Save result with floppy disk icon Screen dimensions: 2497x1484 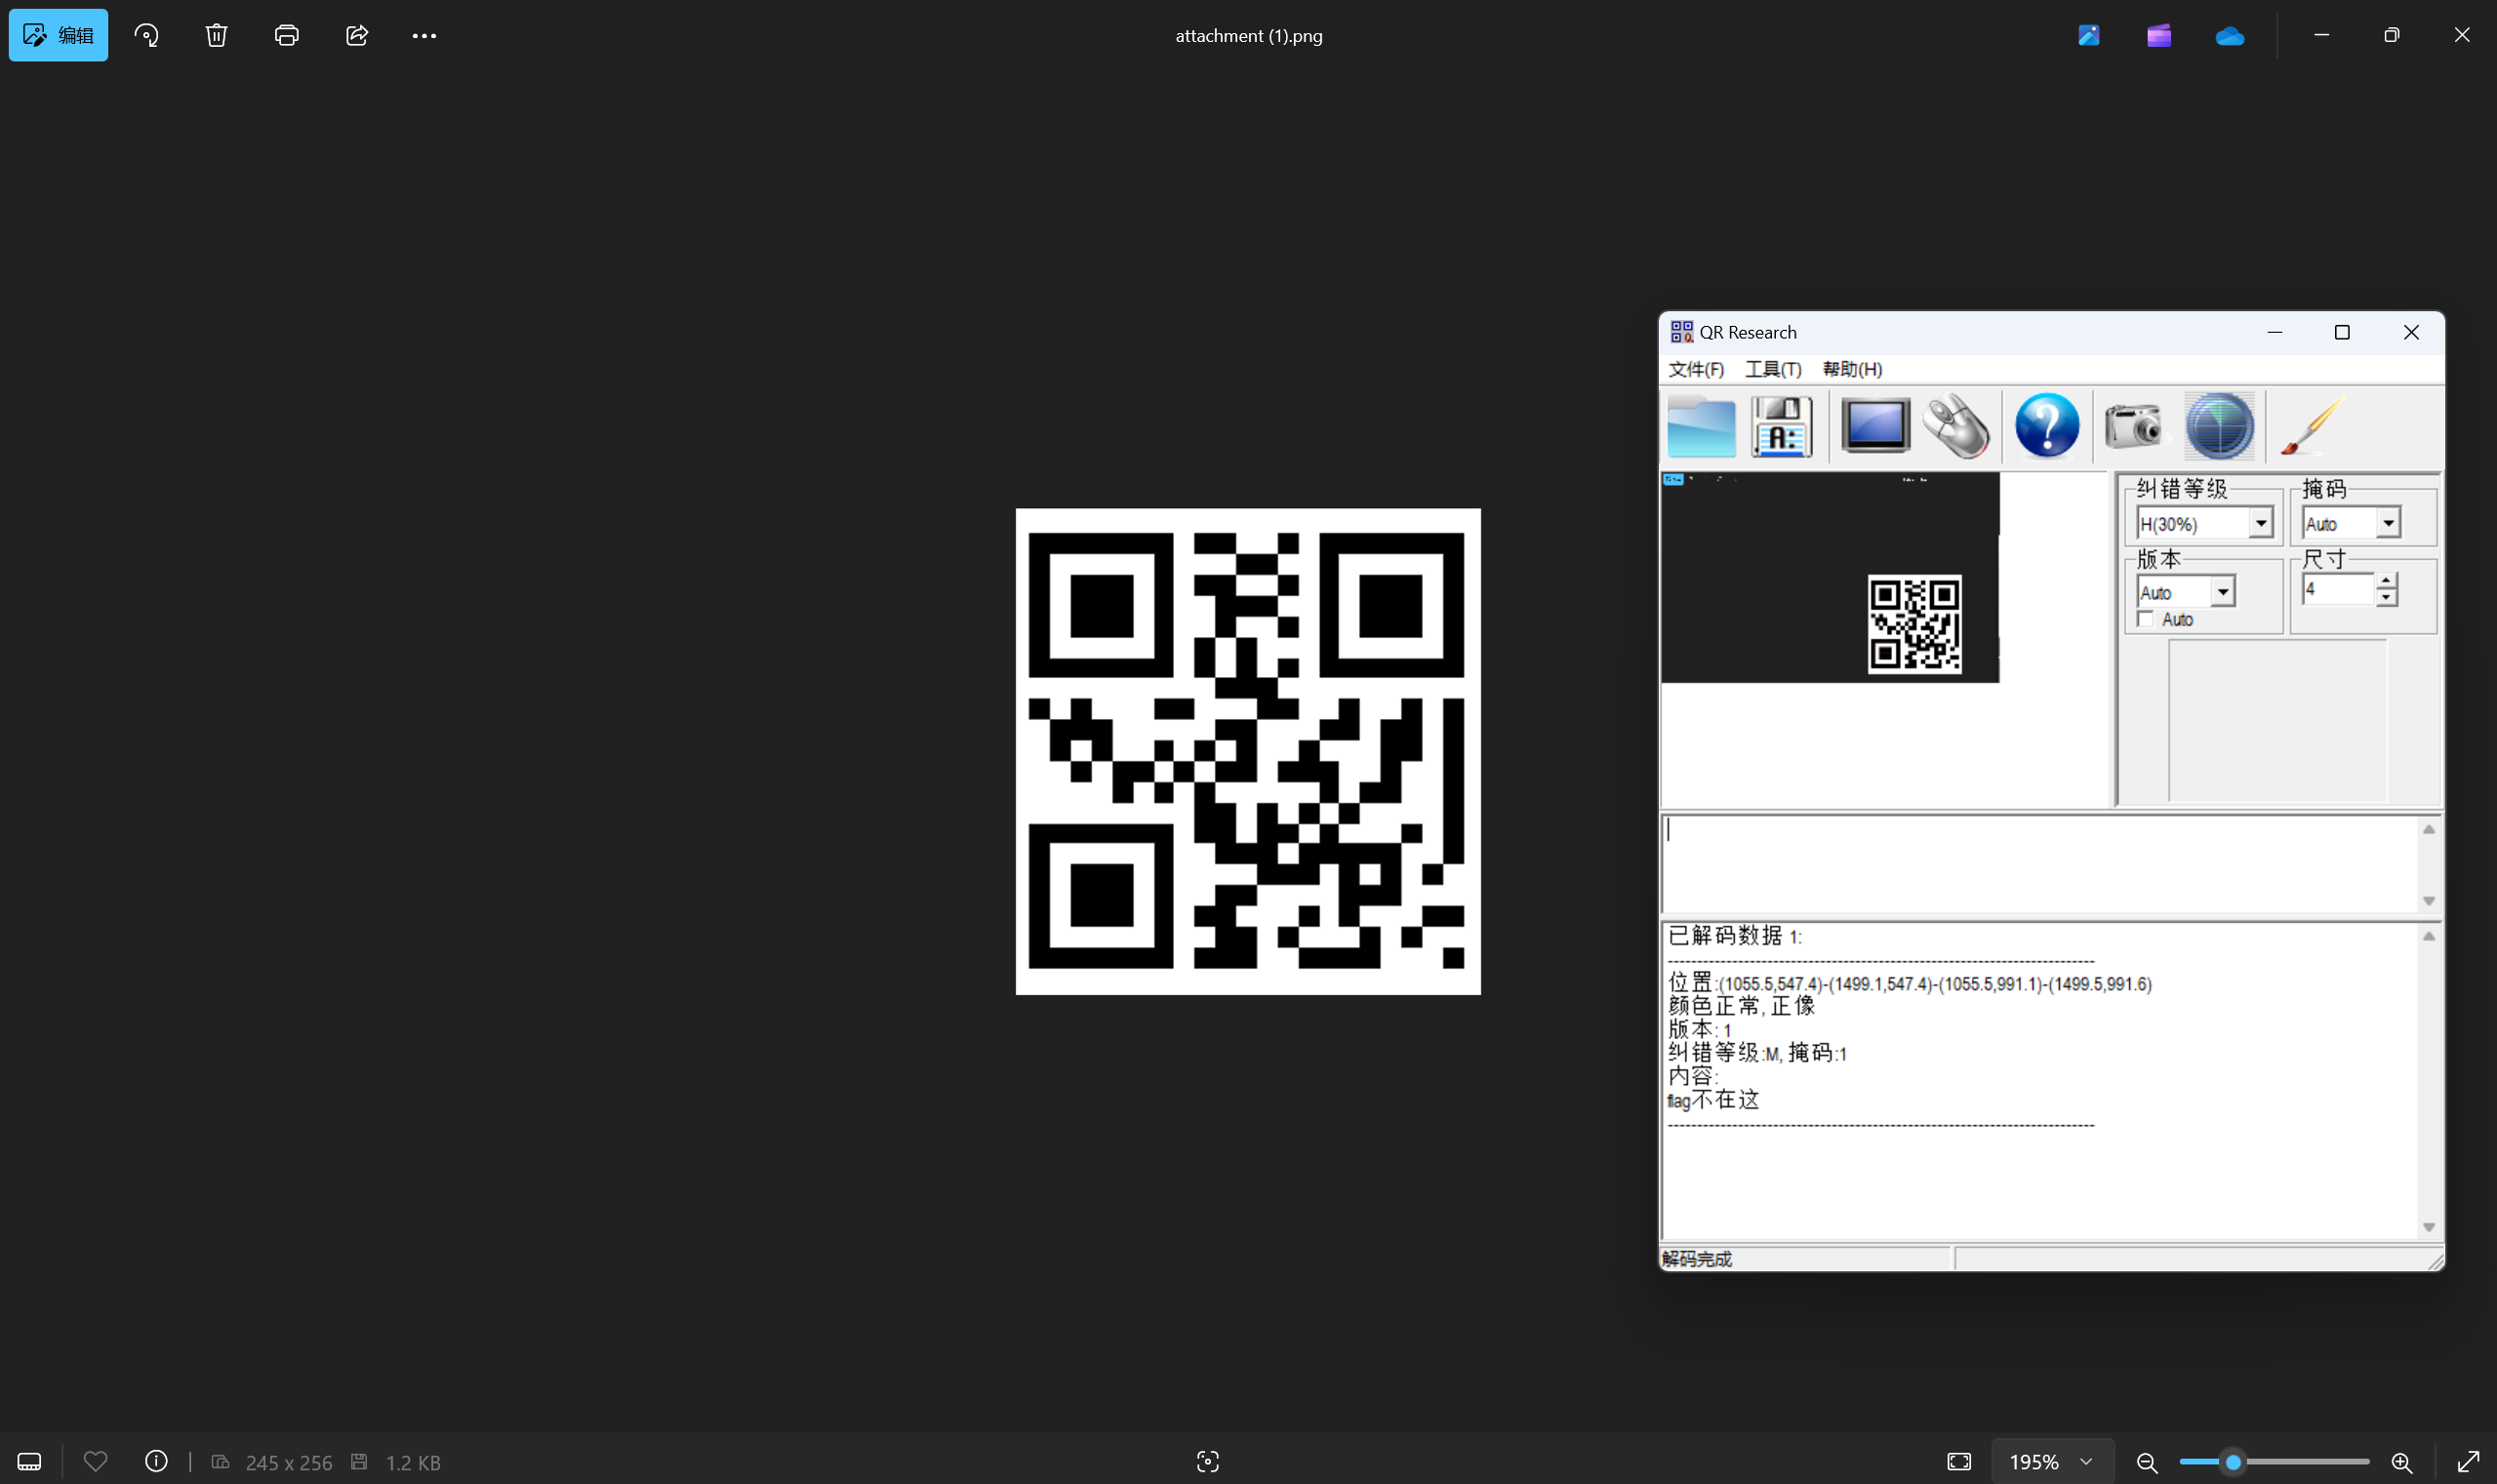pos(1782,427)
